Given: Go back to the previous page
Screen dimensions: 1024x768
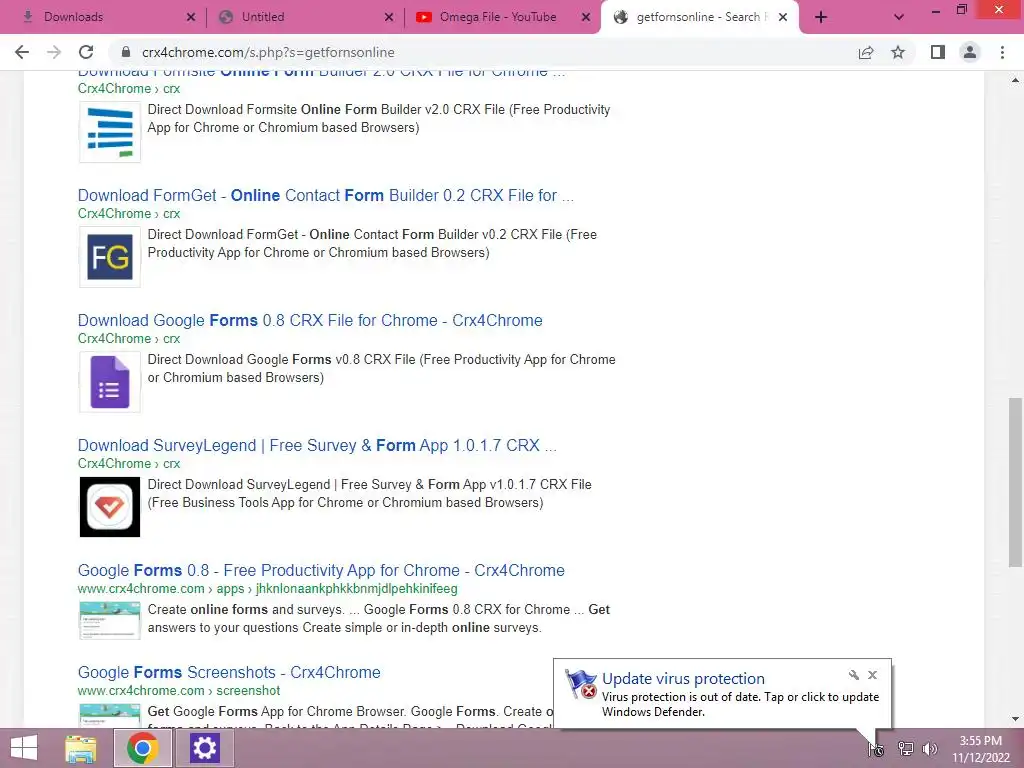Looking at the screenshot, I should pyautogui.click(x=22, y=52).
